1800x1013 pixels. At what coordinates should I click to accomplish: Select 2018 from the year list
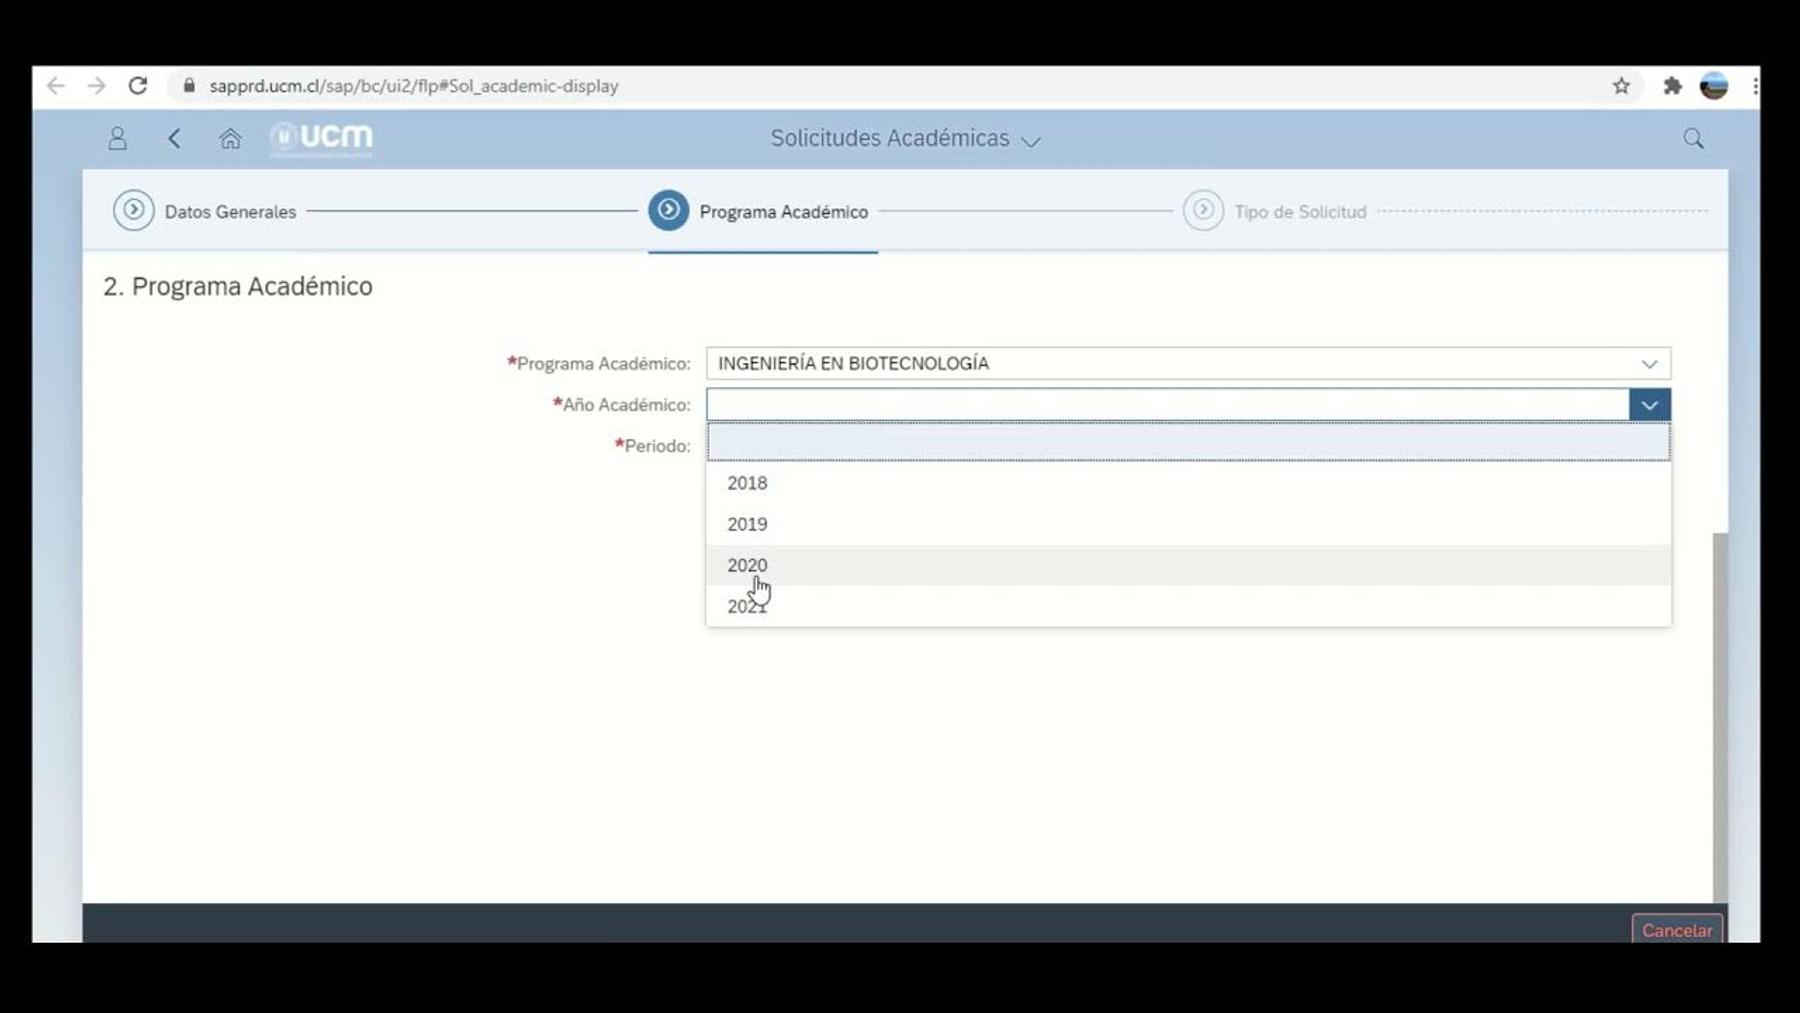747,483
